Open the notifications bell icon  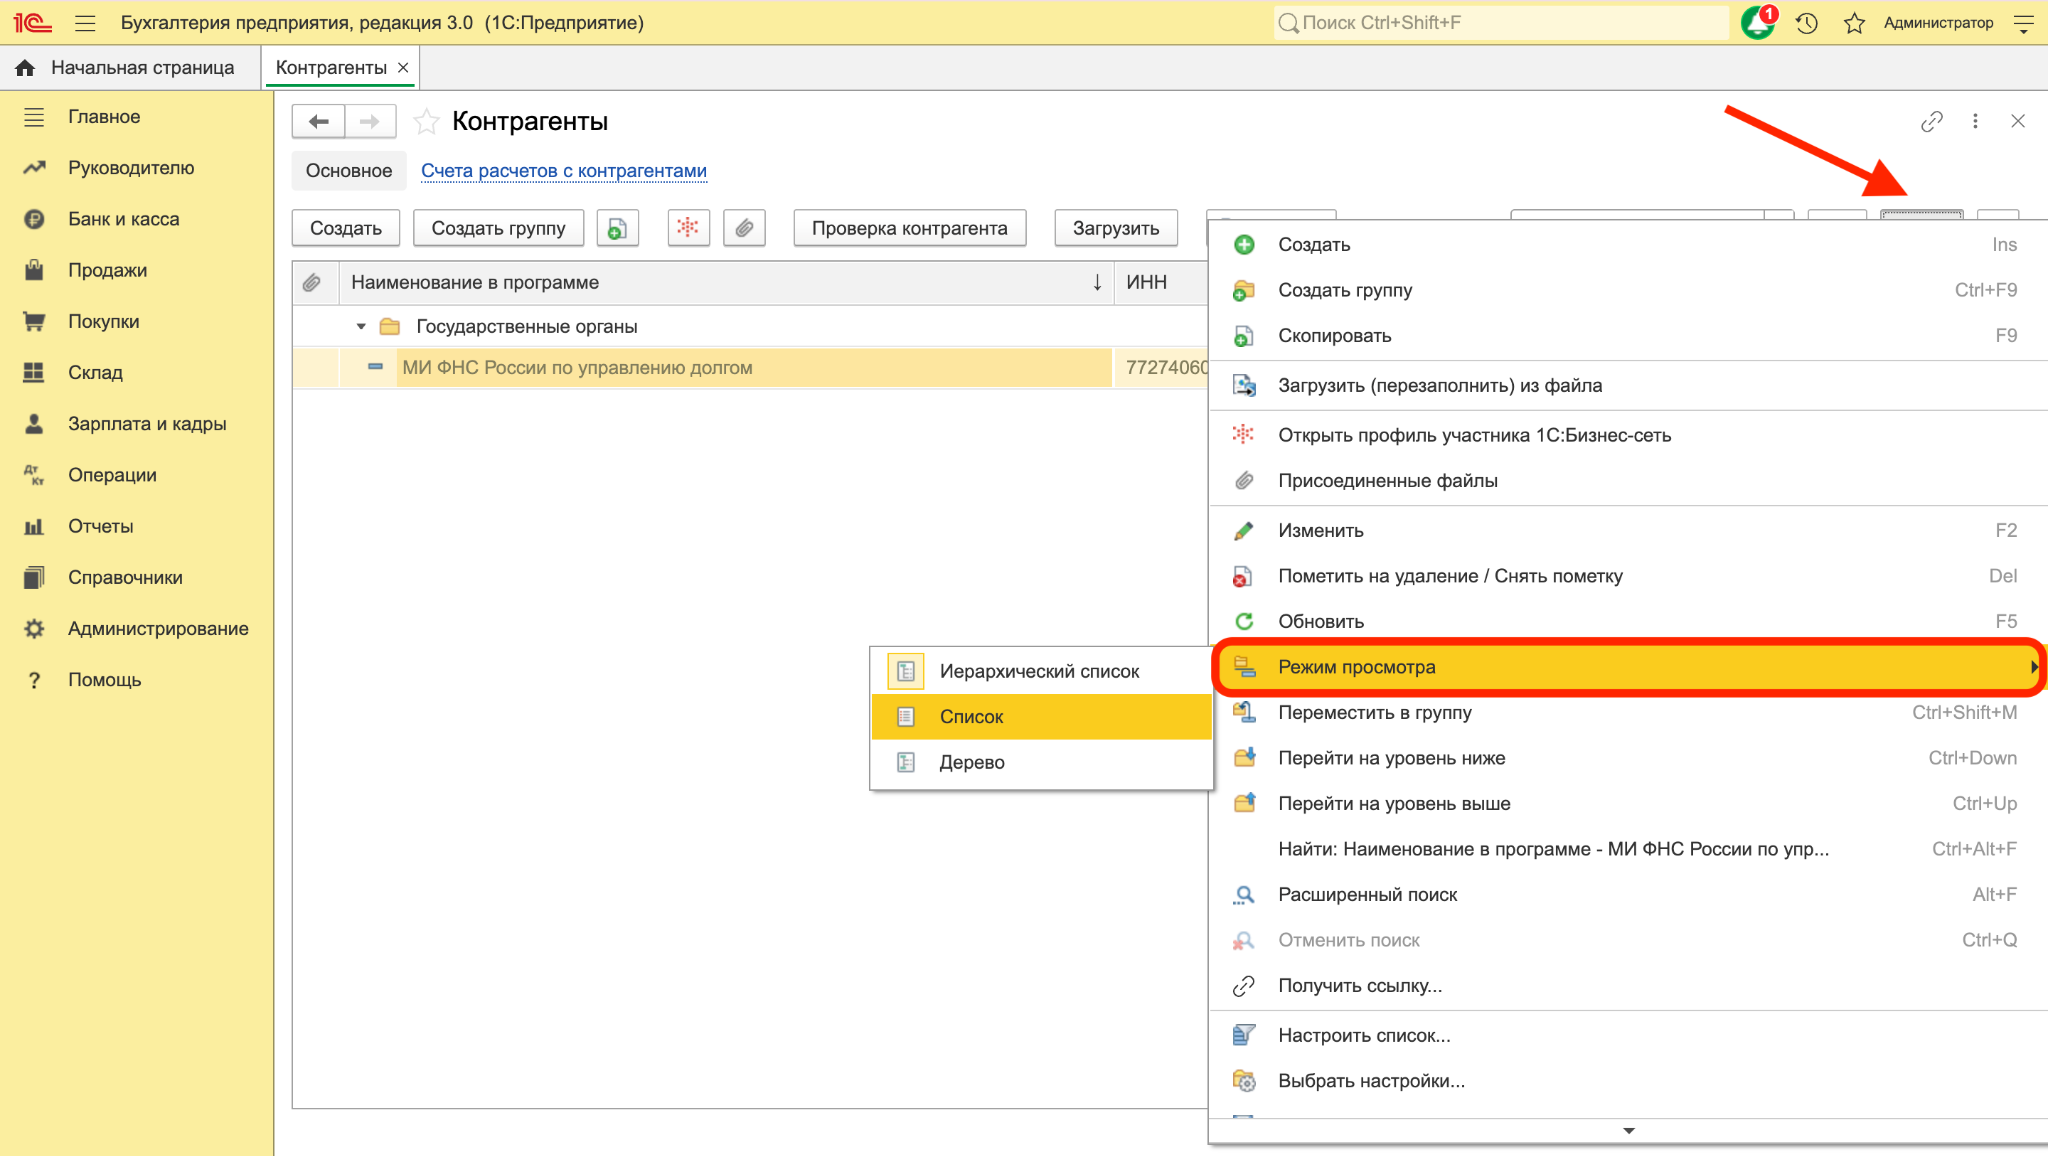[x=1757, y=23]
